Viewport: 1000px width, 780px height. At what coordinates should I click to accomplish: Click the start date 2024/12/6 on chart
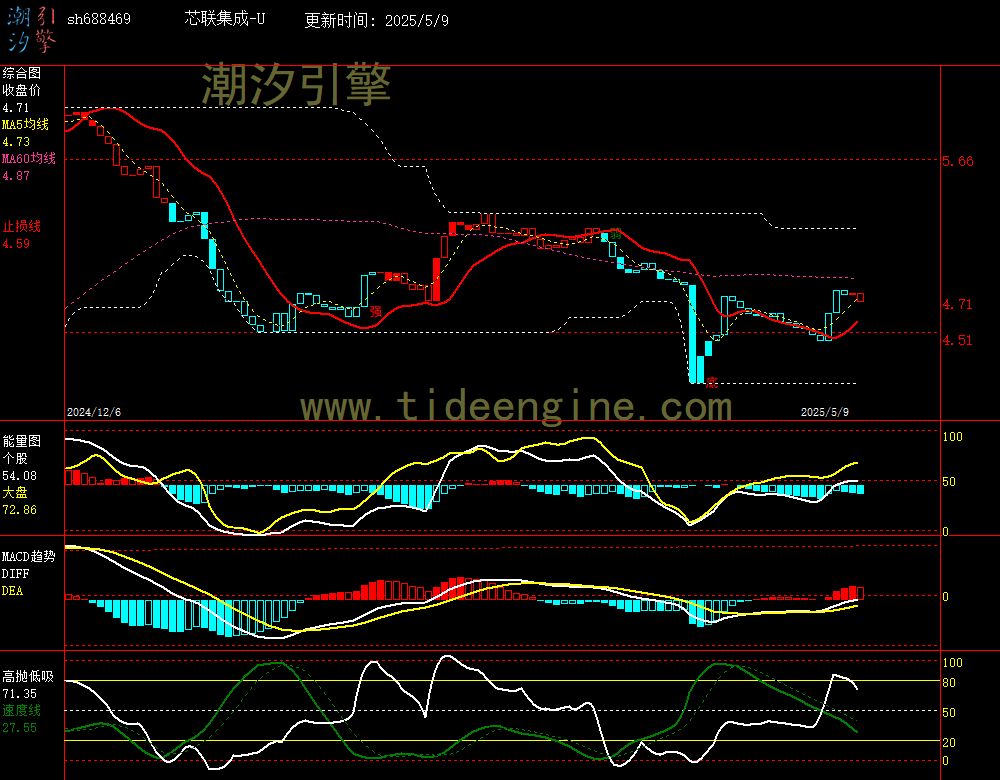pyautogui.click(x=94, y=412)
